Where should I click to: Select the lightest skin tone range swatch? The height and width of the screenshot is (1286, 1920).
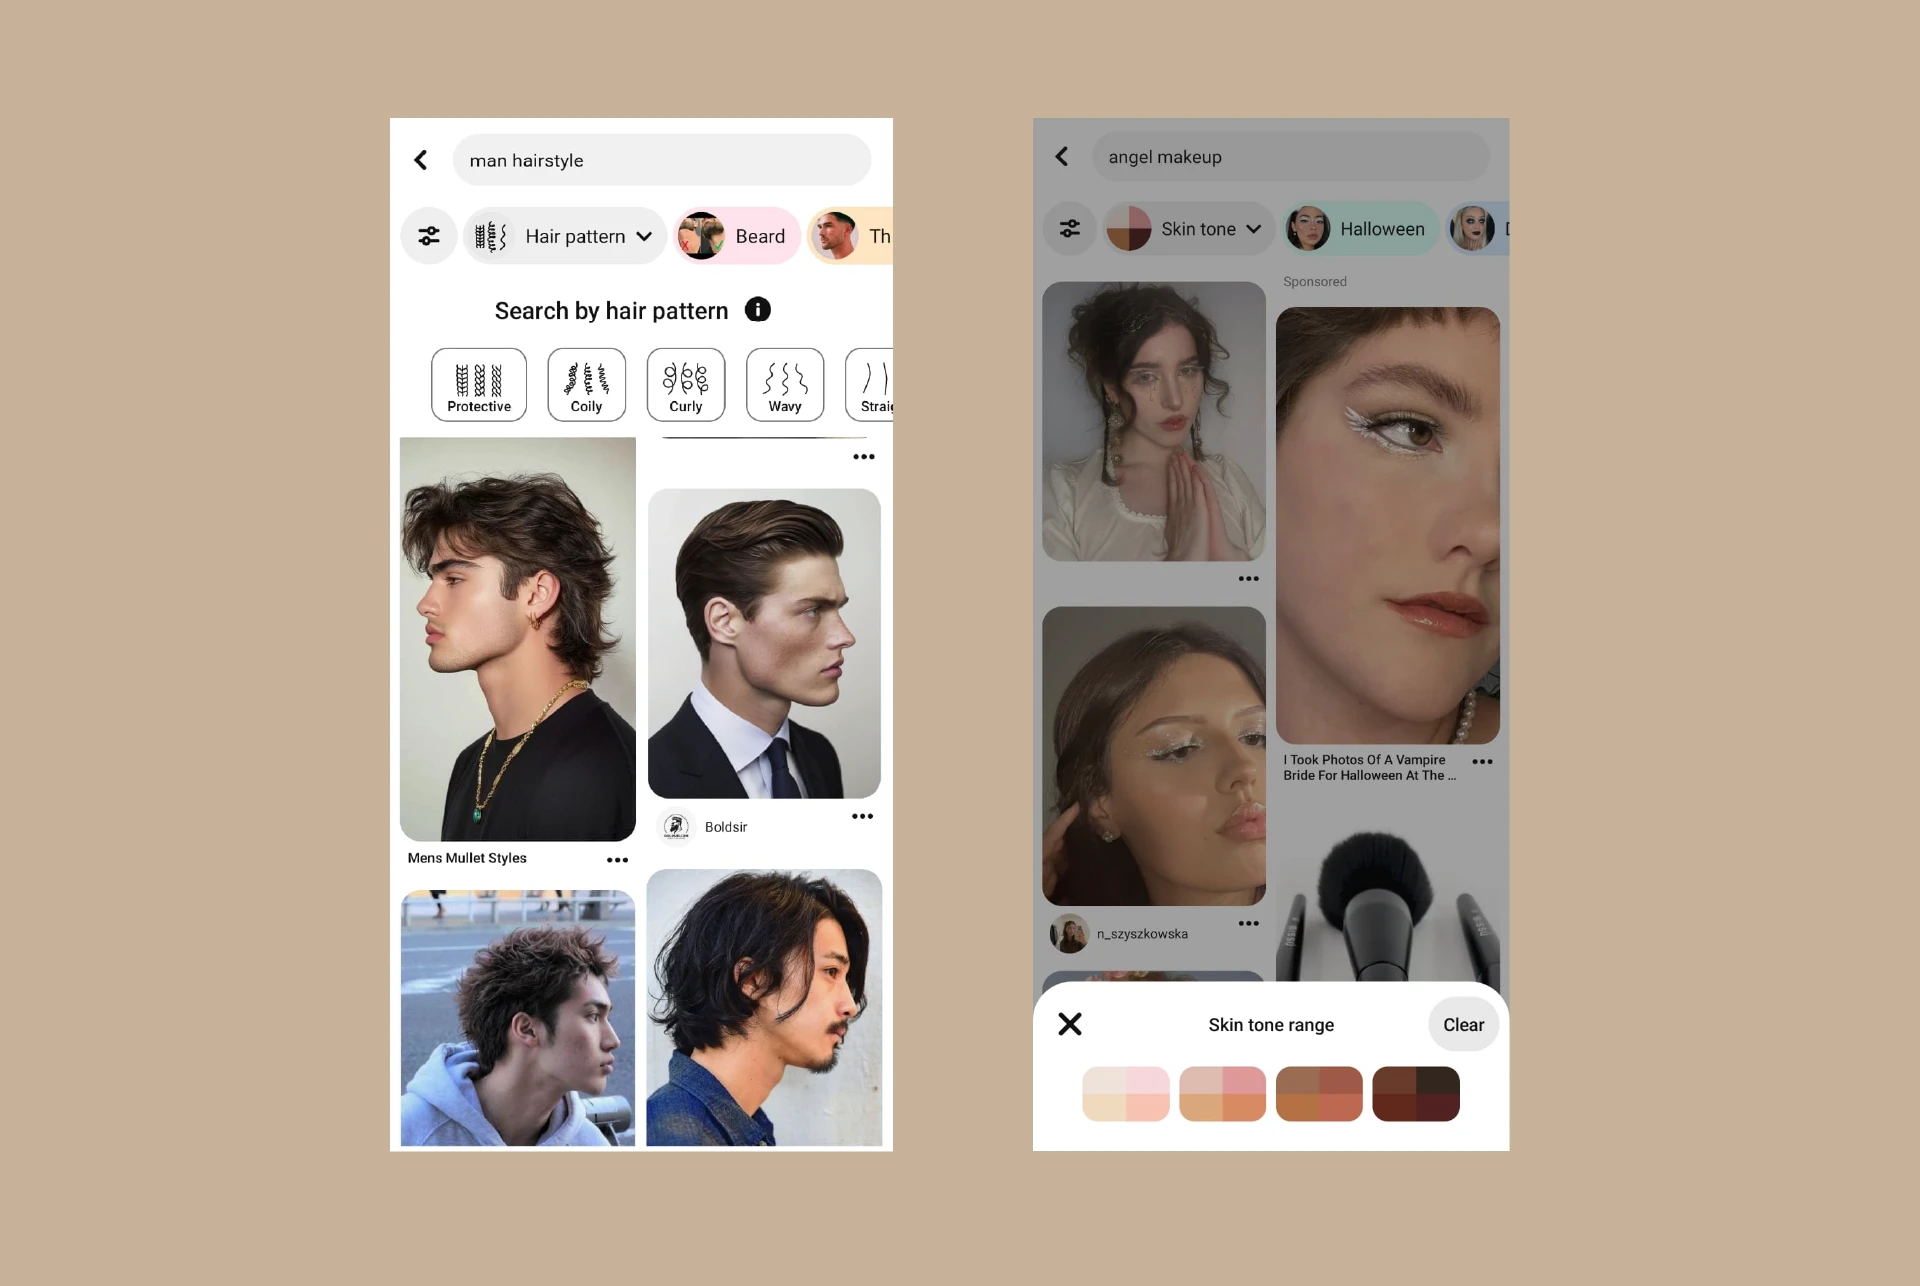(x=1126, y=1095)
